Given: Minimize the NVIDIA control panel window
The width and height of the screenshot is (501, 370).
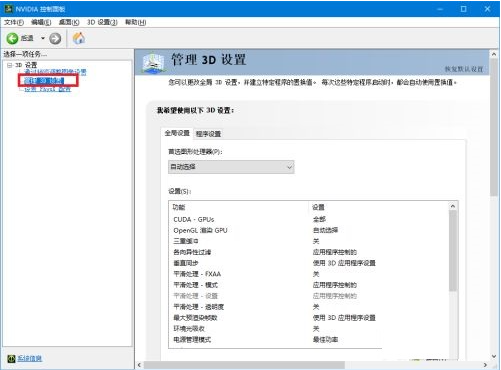Looking at the screenshot, I should [x=440, y=9].
